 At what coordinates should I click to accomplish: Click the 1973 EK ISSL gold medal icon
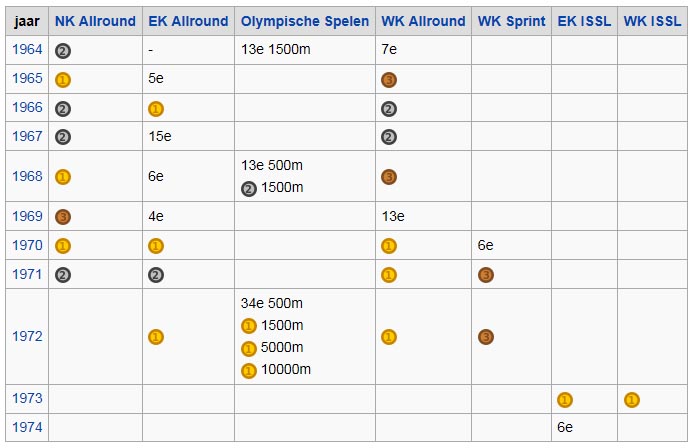[x=565, y=400]
